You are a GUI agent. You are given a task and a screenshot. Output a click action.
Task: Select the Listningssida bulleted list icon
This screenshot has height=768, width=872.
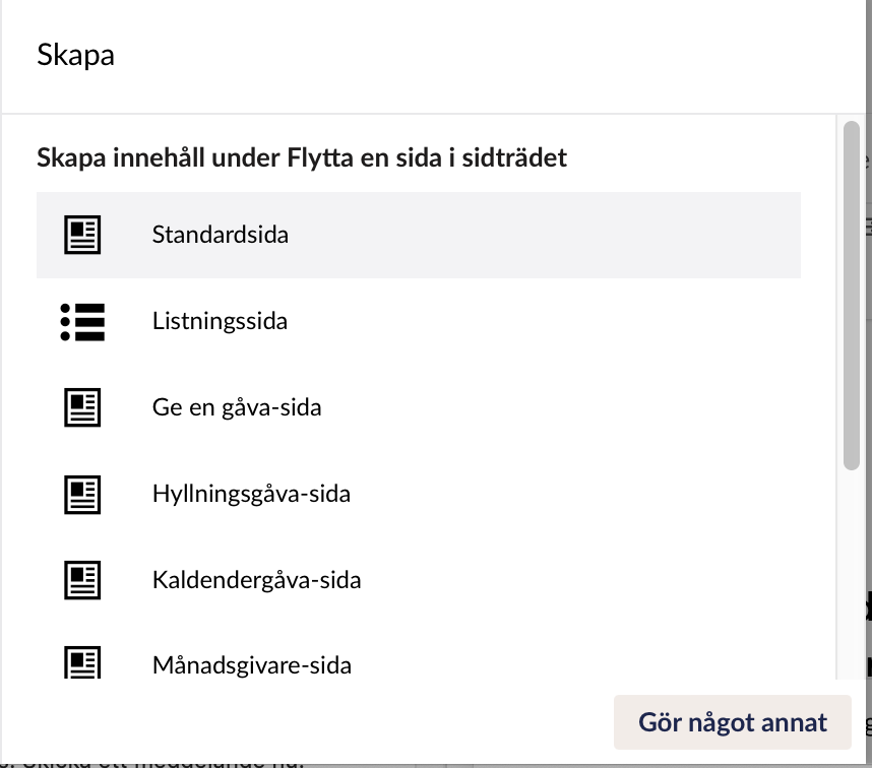click(82, 321)
